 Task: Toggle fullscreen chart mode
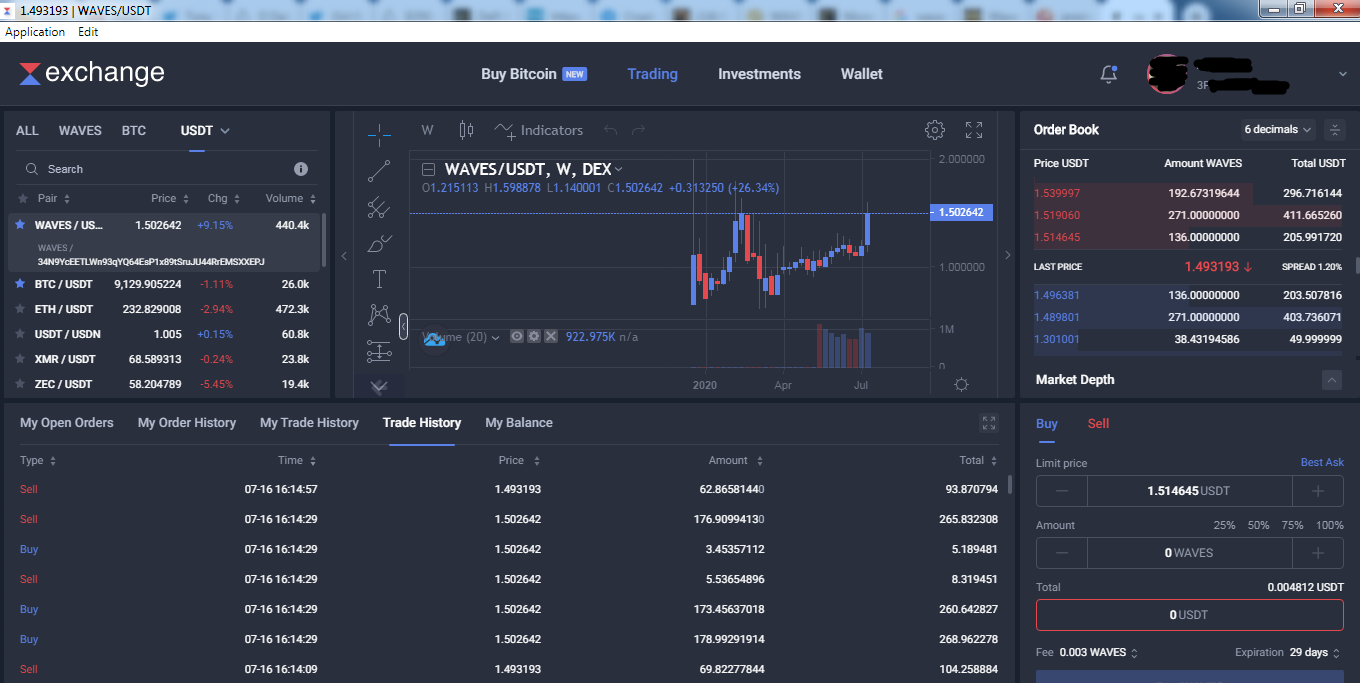[974, 130]
